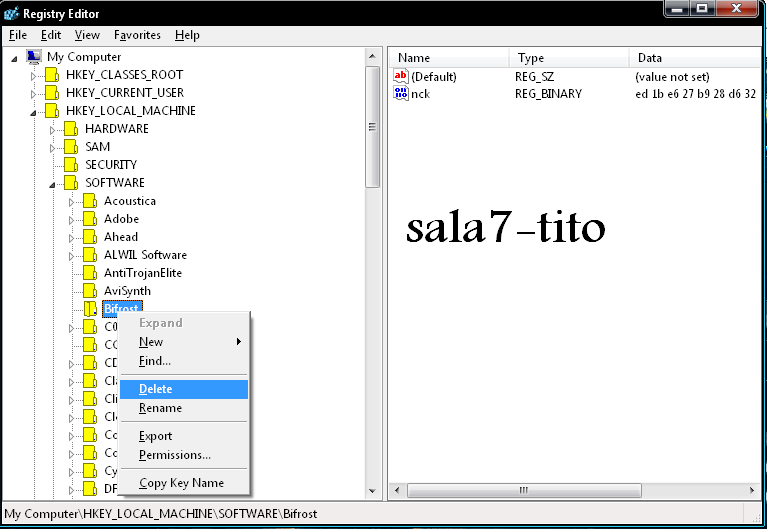Viewport: 767px width, 529px height.
Task: Click the My Computer icon in tree
Action: 34,57
